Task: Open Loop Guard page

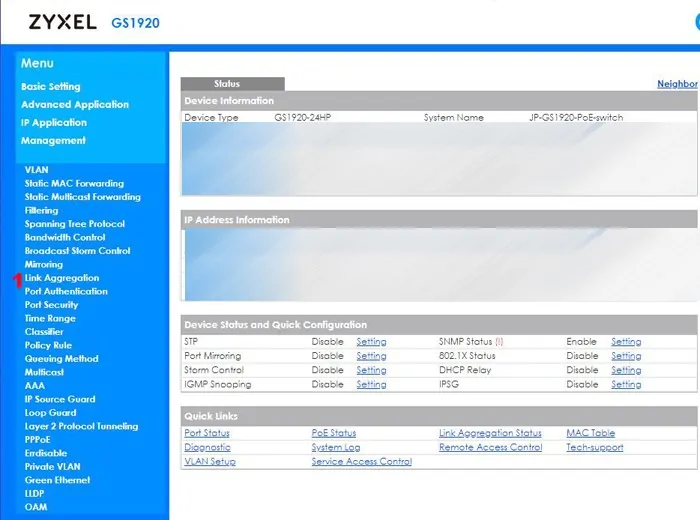Action: point(50,412)
